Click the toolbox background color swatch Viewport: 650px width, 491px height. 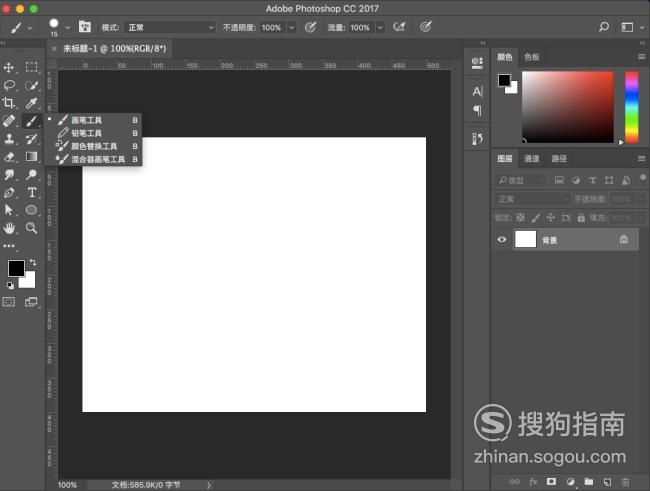[29, 281]
